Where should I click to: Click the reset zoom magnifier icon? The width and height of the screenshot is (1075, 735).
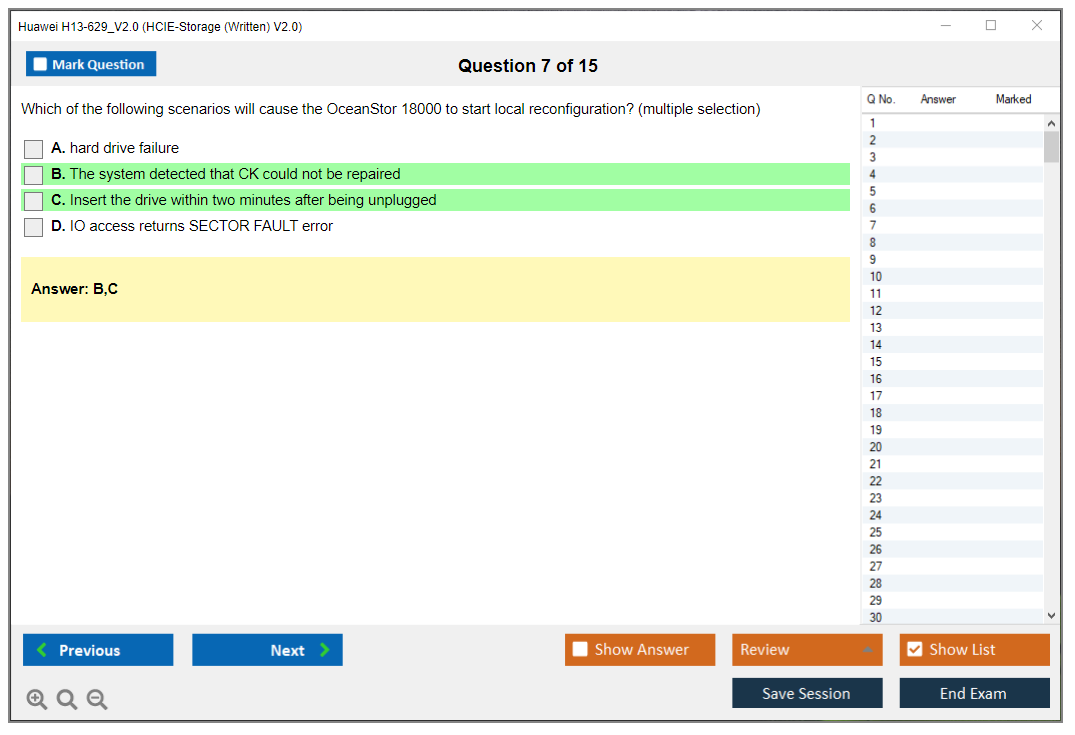pyautogui.click(x=67, y=700)
